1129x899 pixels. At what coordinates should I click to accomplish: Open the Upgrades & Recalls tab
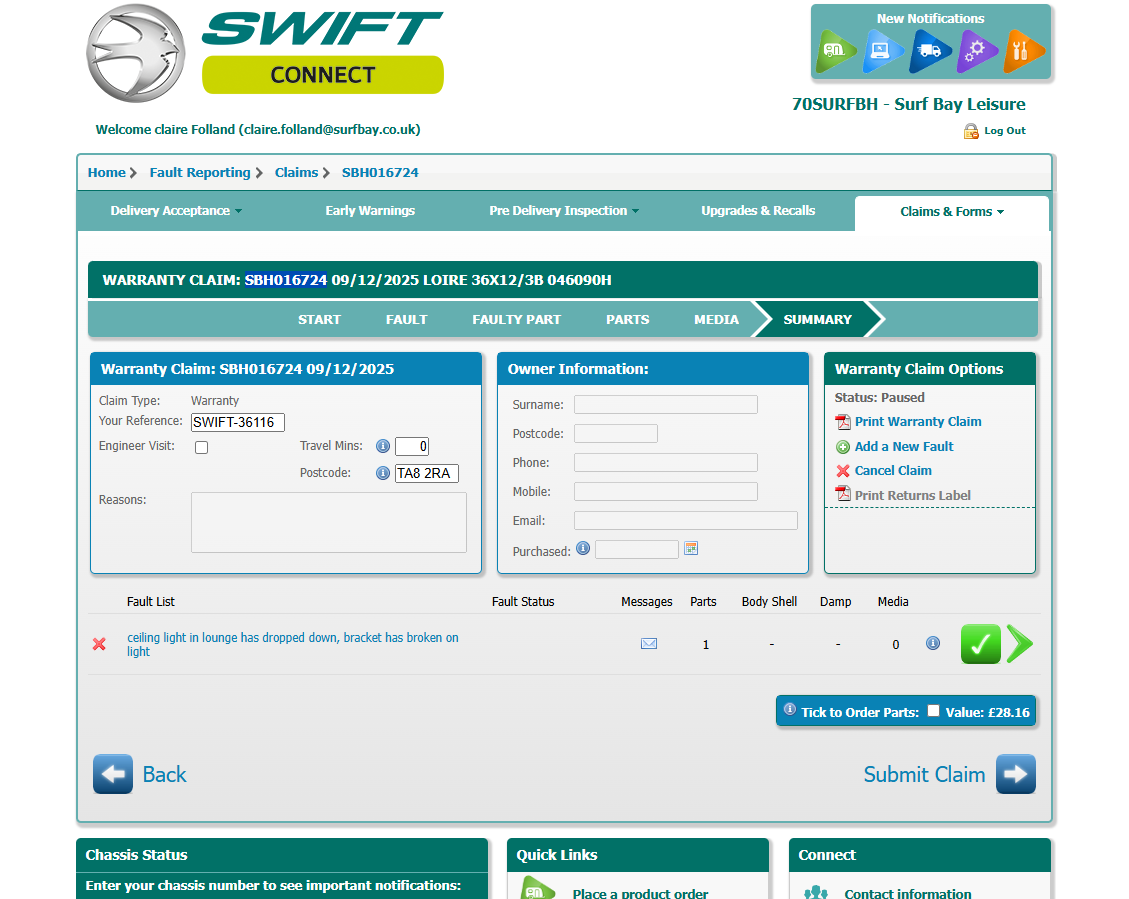click(x=758, y=211)
